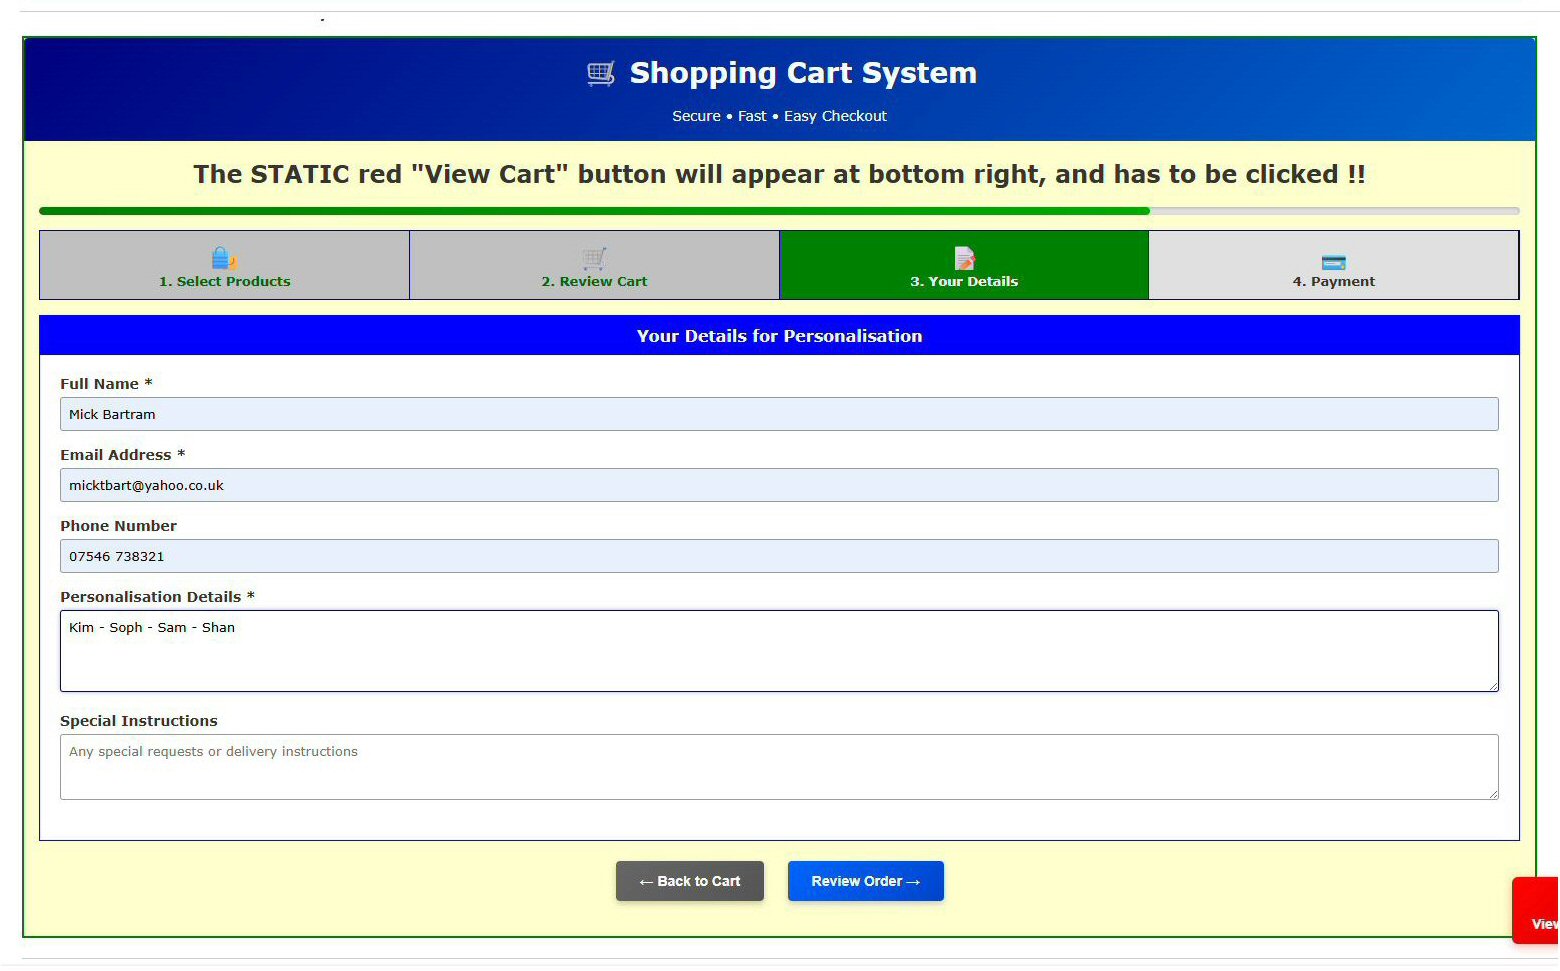Click the document icon above Your Details
The width and height of the screenshot is (1560, 971).
(964, 258)
